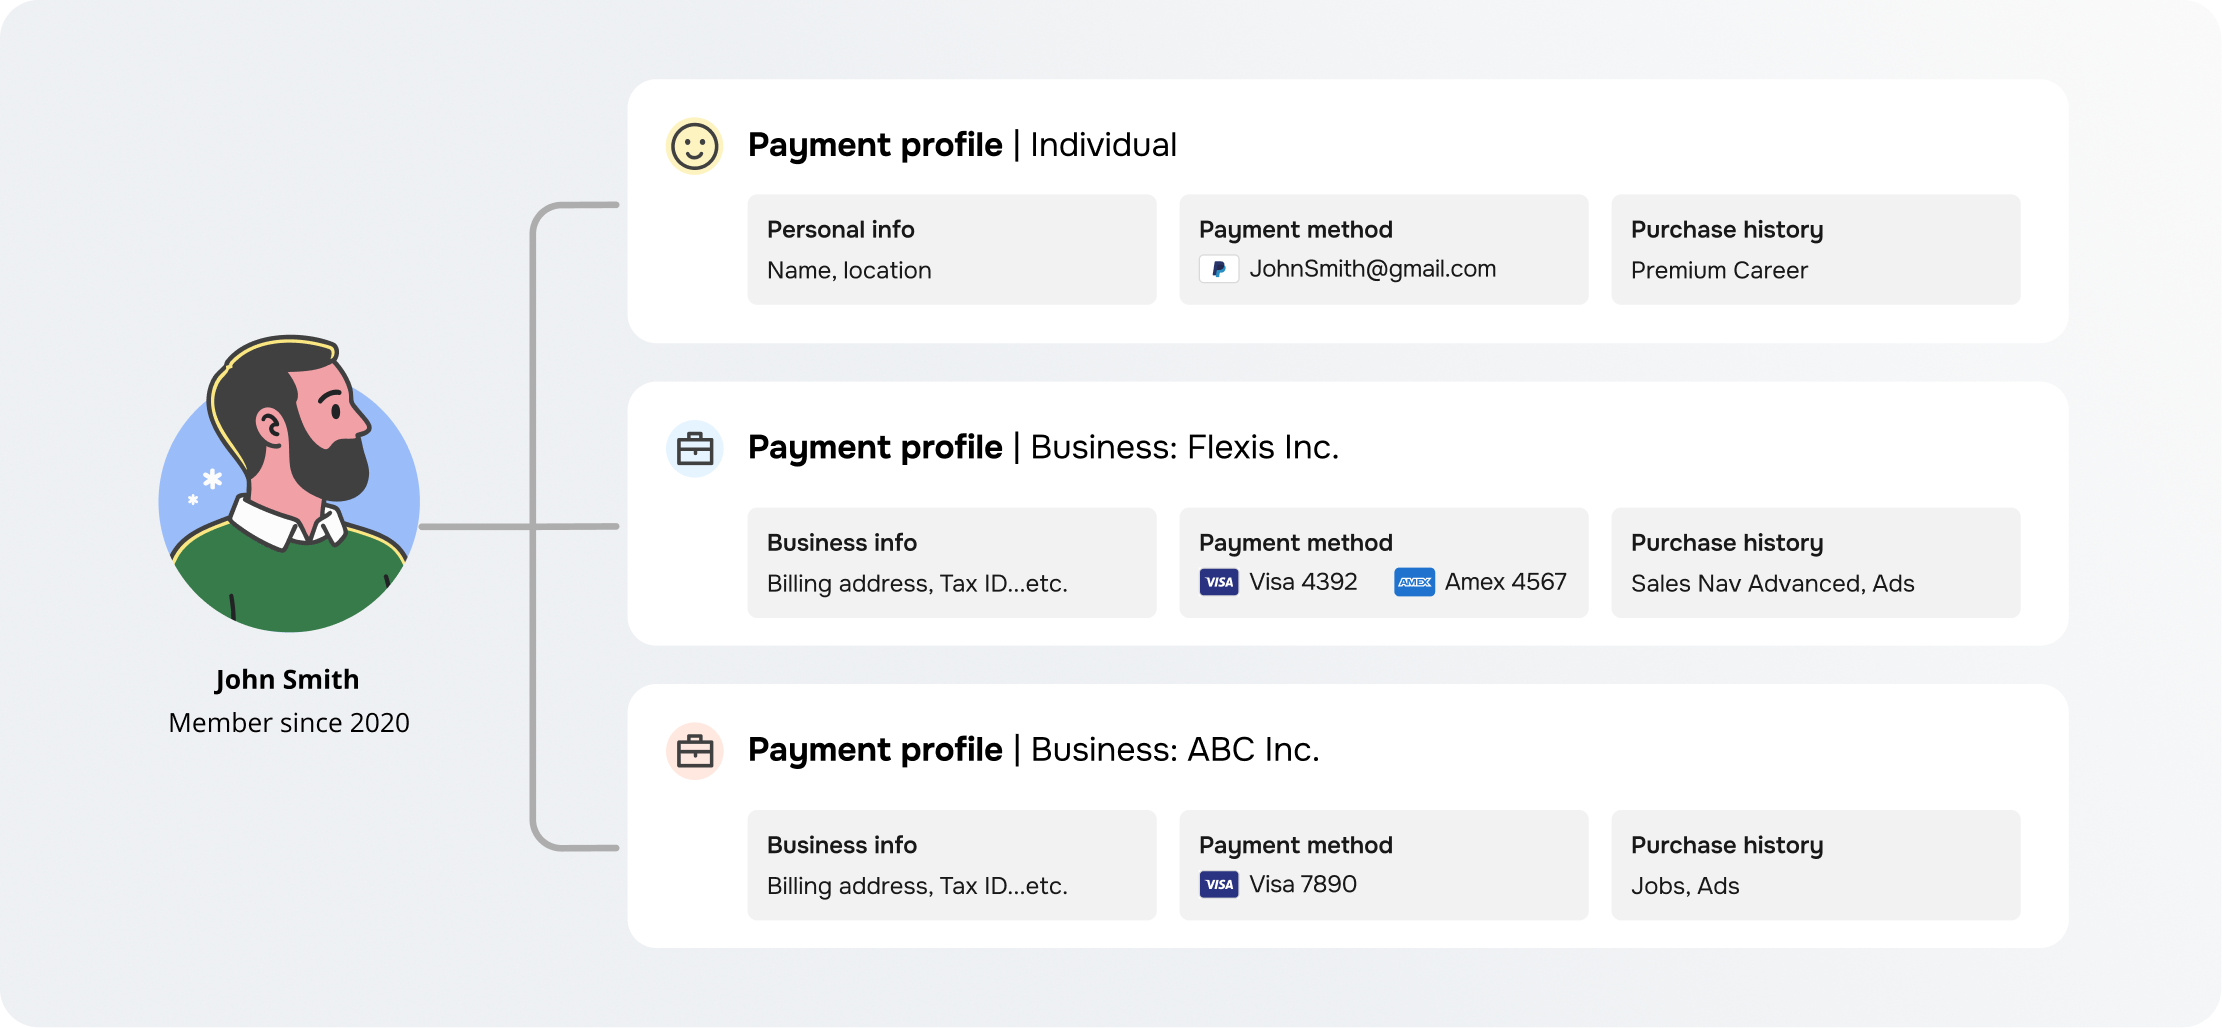Click 'Jobs, Ads' purchase text

[x=1685, y=886]
